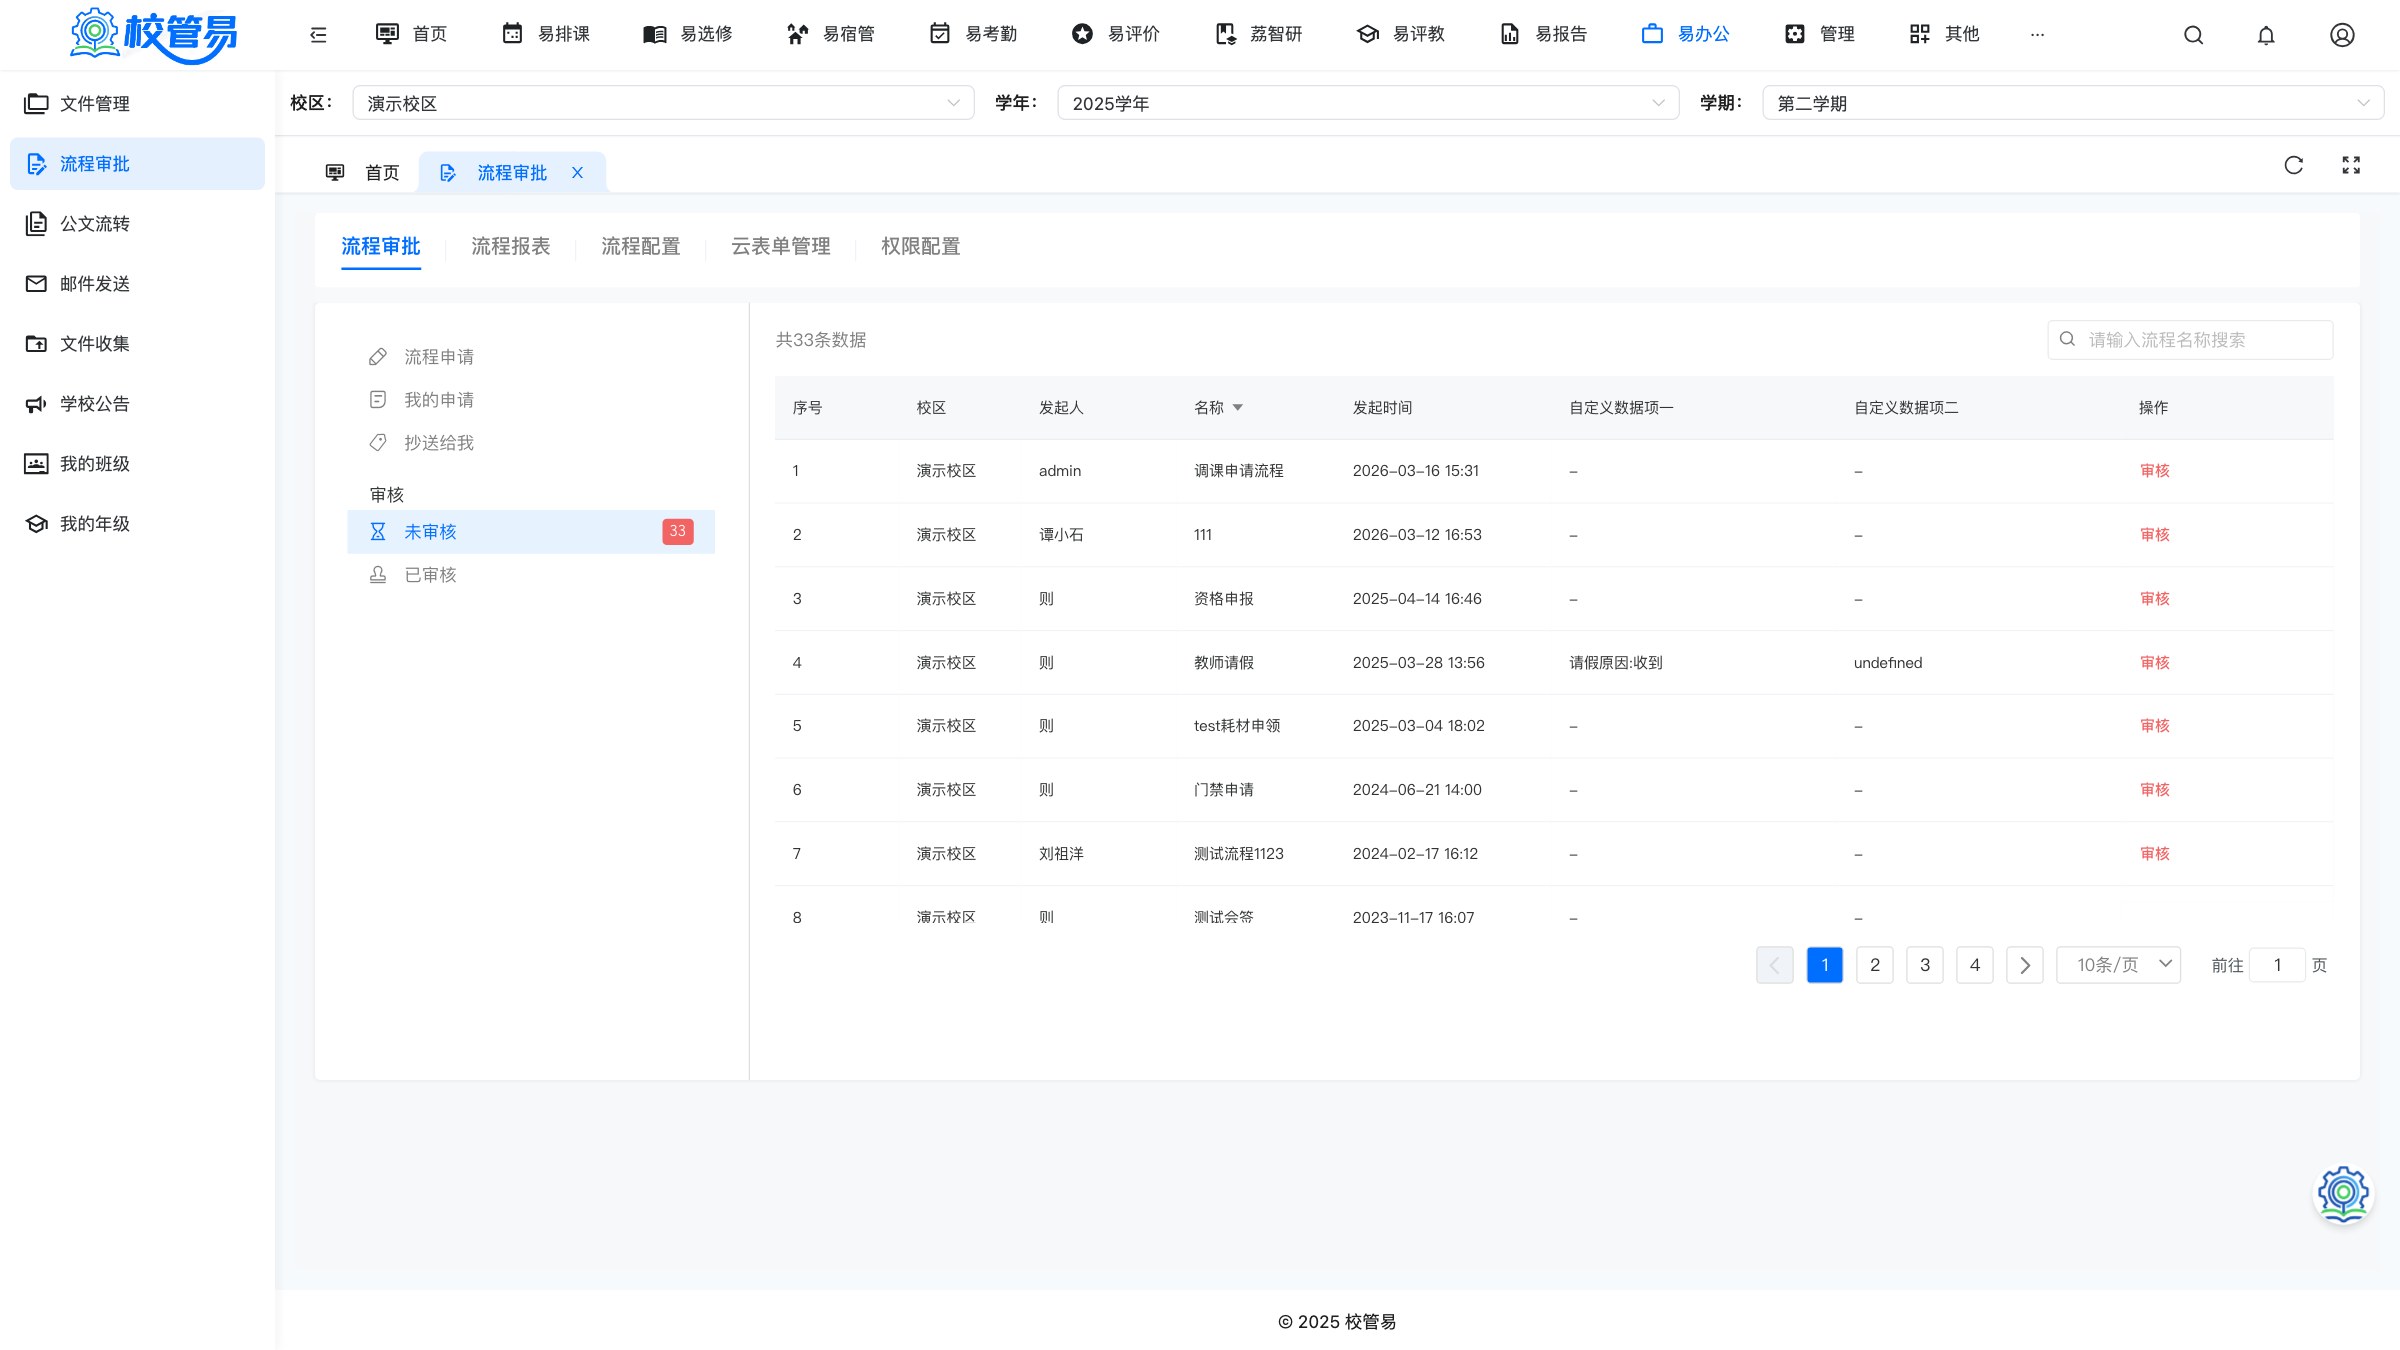The image size is (2400, 1350).
Task: Open the 管理 top menu
Action: [x=1819, y=34]
